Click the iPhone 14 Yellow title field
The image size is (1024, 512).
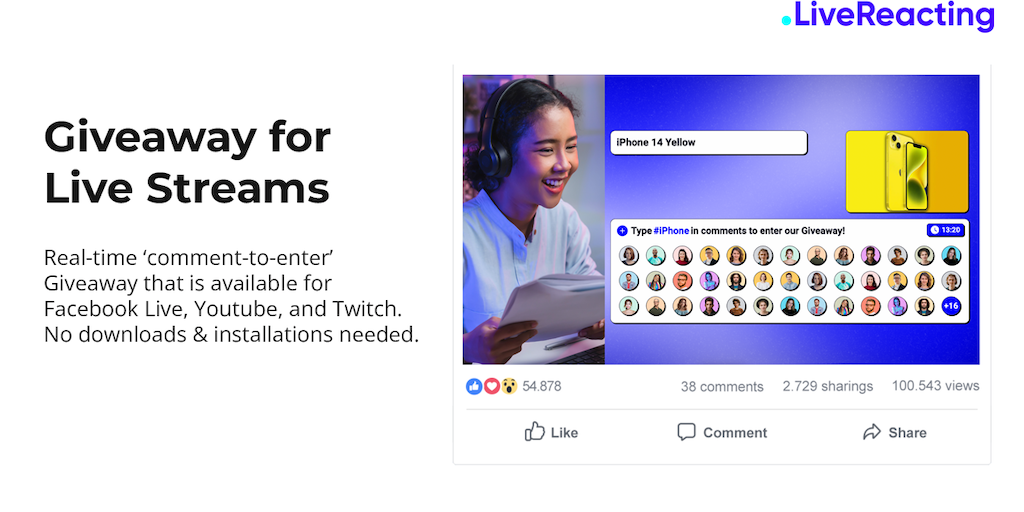click(x=709, y=142)
